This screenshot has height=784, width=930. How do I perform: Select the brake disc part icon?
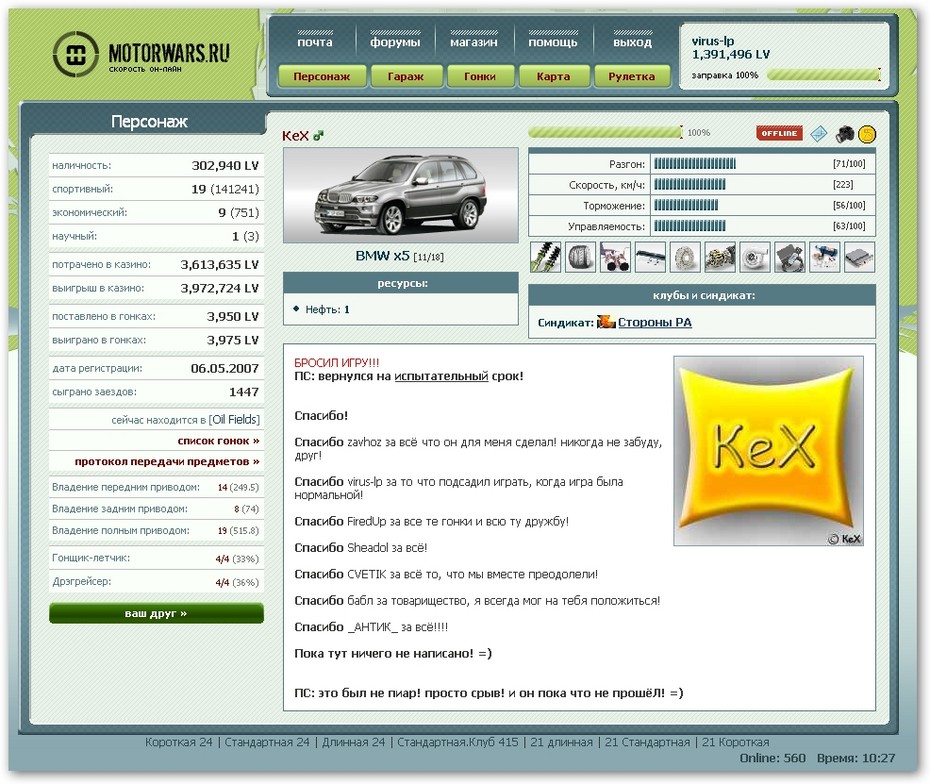[x=685, y=257]
